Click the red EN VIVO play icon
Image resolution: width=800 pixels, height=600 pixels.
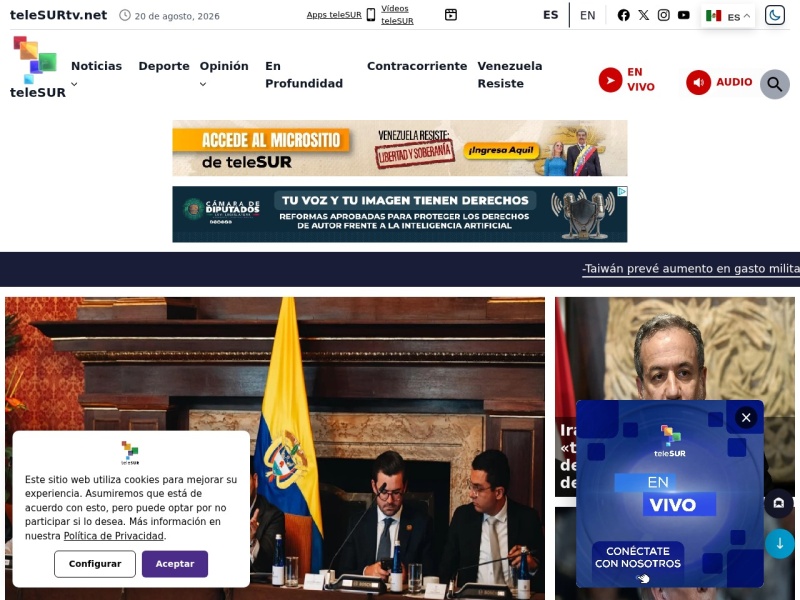coord(610,80)
